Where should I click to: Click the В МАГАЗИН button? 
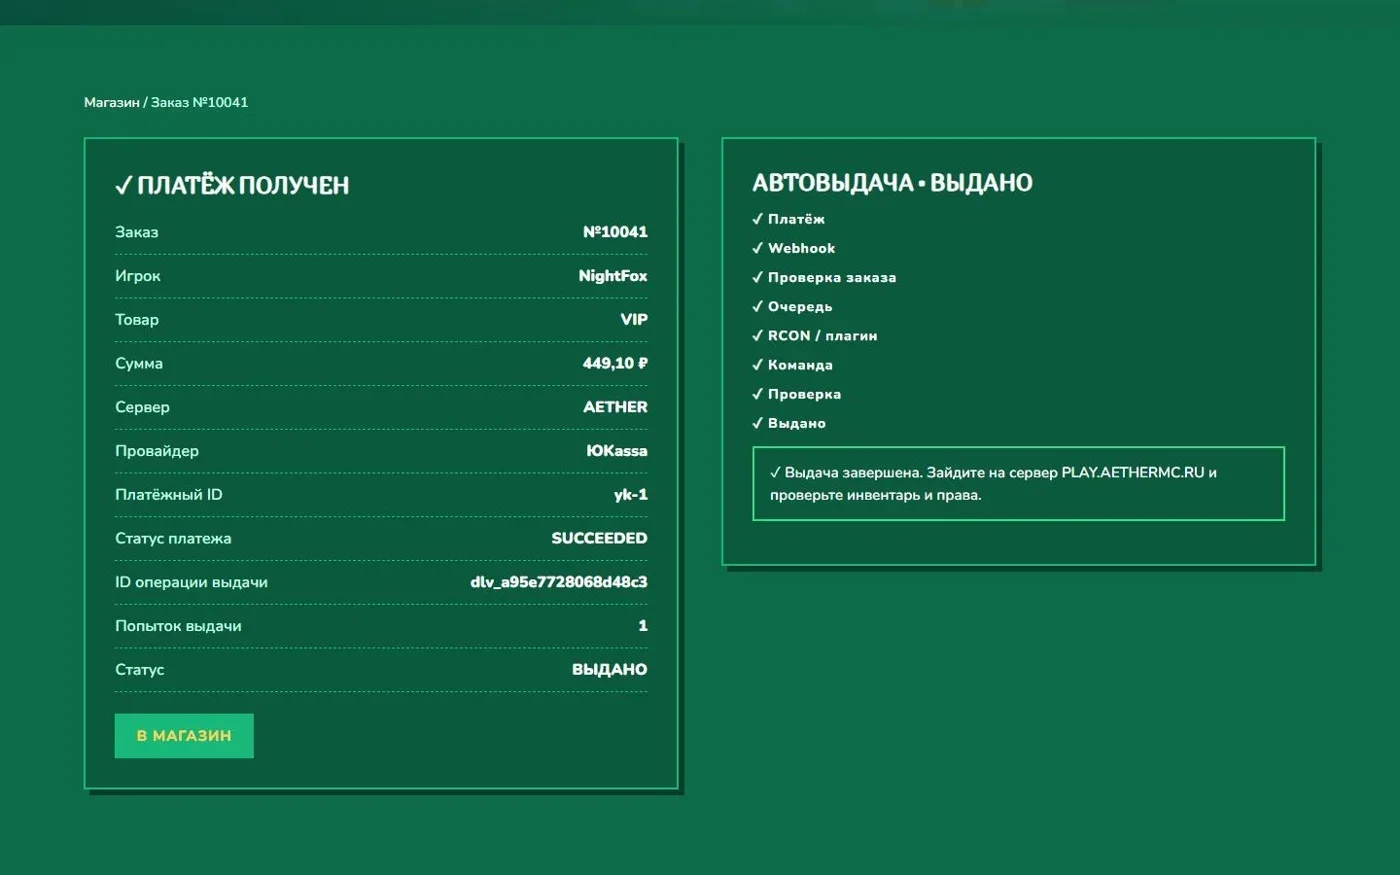click(x=184, y=735)
